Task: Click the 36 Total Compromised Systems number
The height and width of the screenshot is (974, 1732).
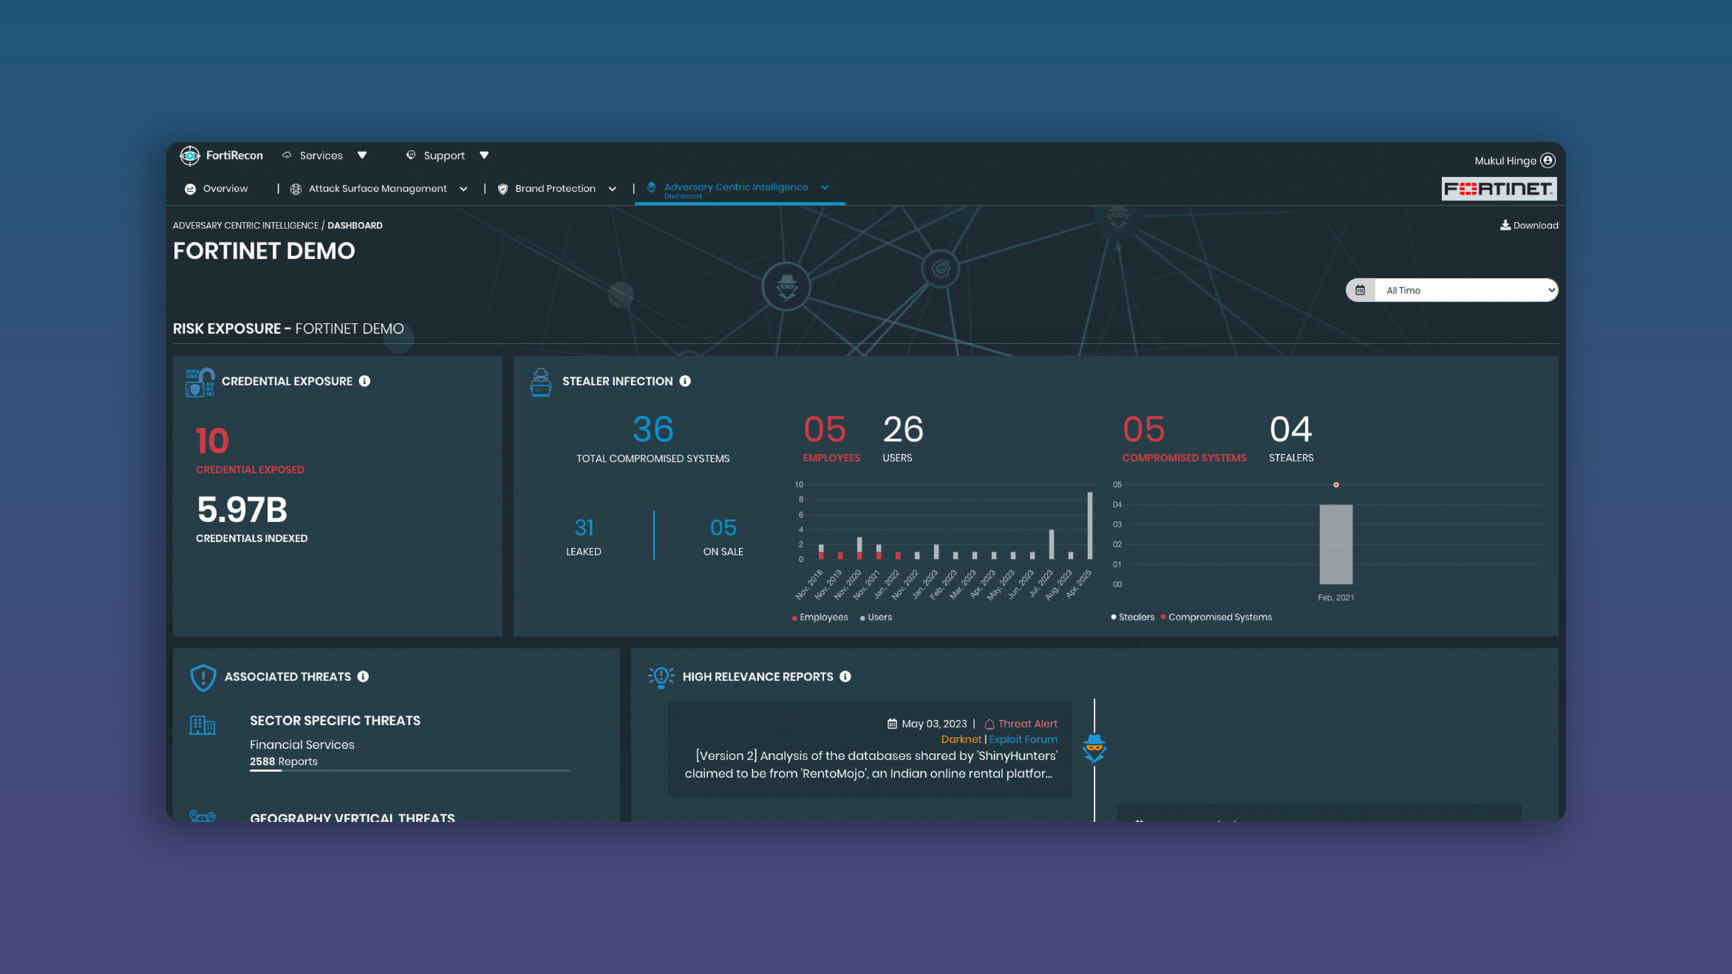Action: pyautogui.click(x=653, y=430)
